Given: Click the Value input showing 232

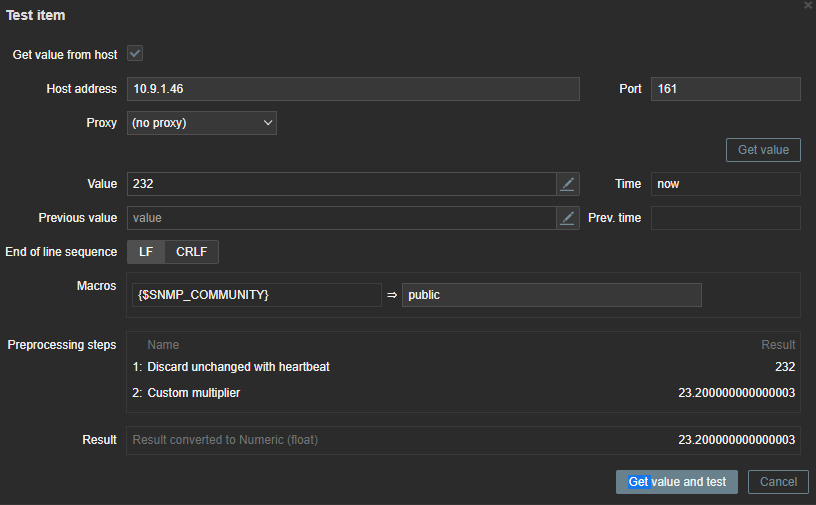Looking at the screenshot, I should 341,184.
